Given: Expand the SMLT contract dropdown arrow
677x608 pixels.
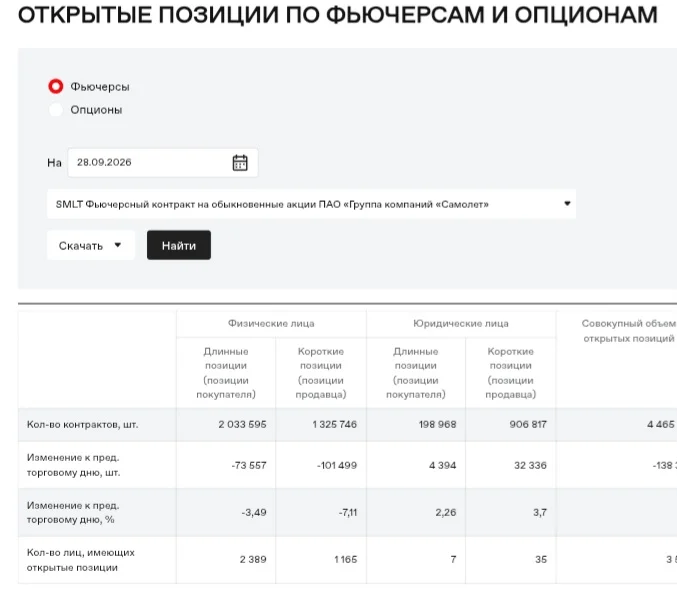Looking at the screenshot, I should (567, 203).
